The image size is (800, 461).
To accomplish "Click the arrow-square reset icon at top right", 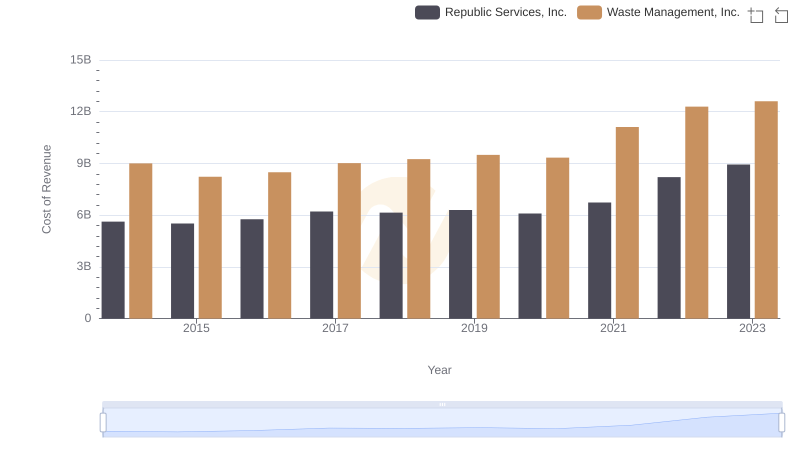I will pos(782,15).
